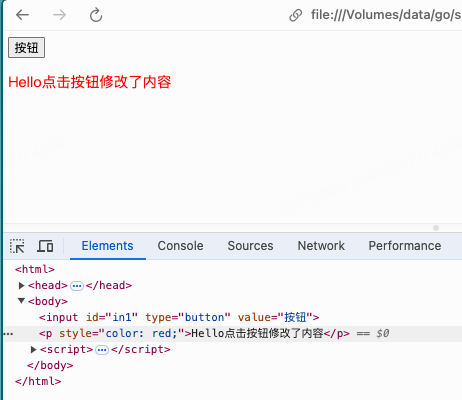
Task: Switch to the Elements tab
Action: (x=107, y=246)
